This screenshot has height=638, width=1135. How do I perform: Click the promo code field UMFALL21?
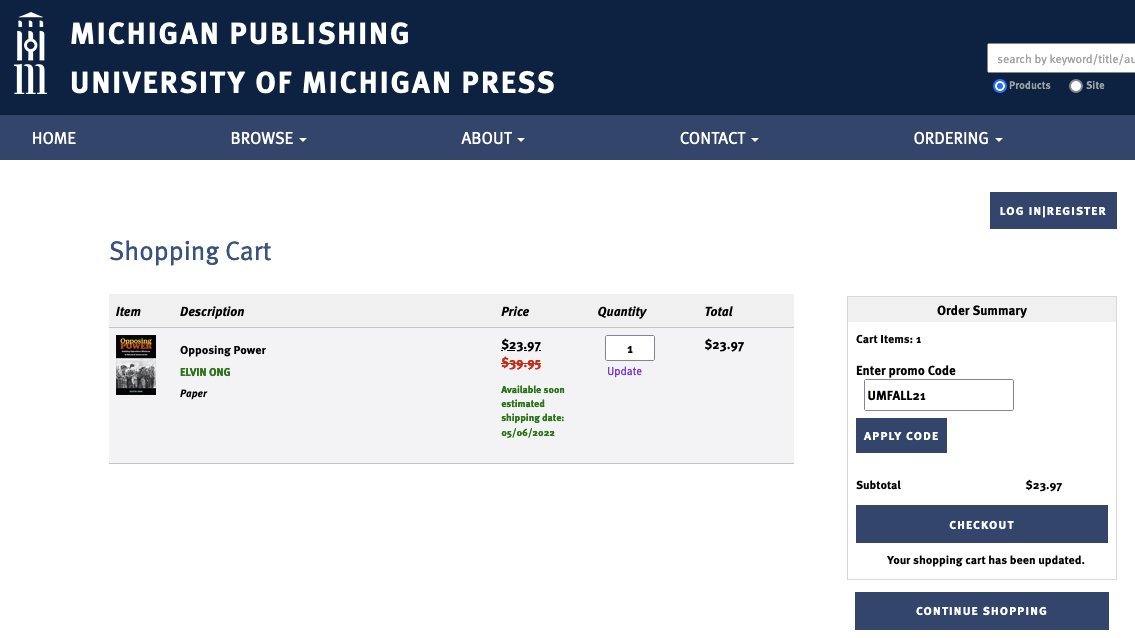pos(938,395)
